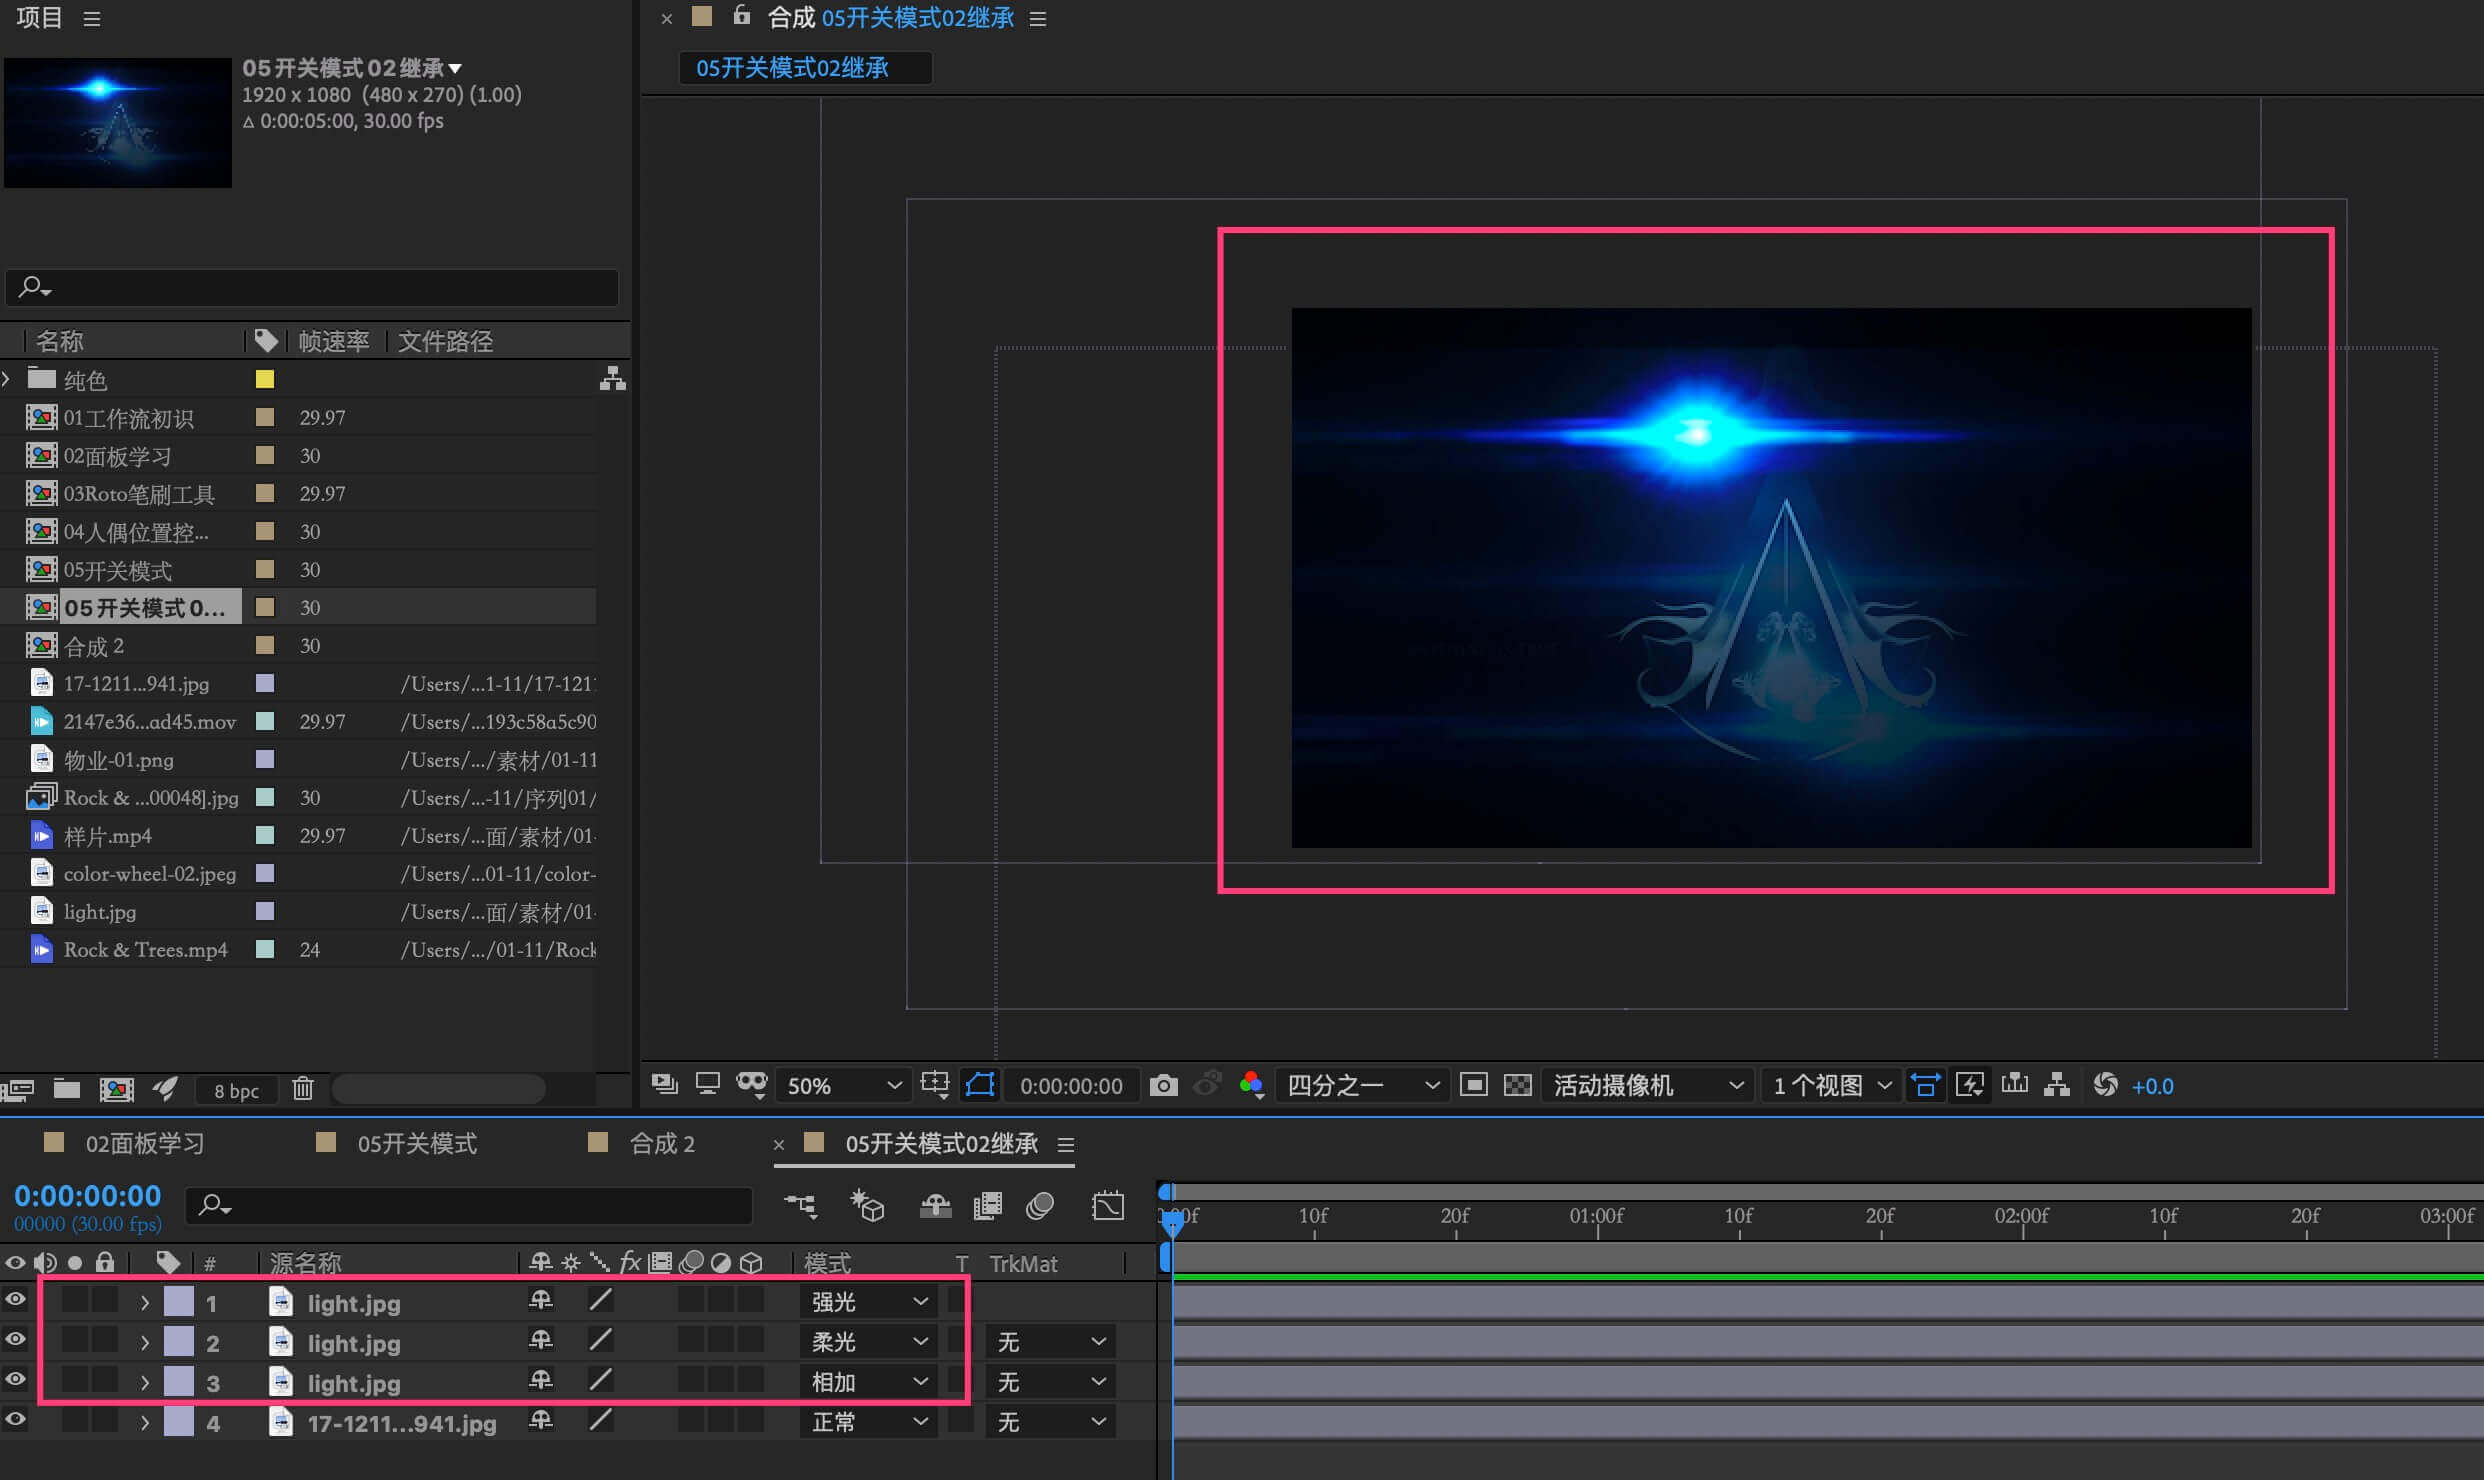Hide layer 1 light.jpg with eye icon
Viewport: 2484px width, 1480px height.
tap(16, 1300)
